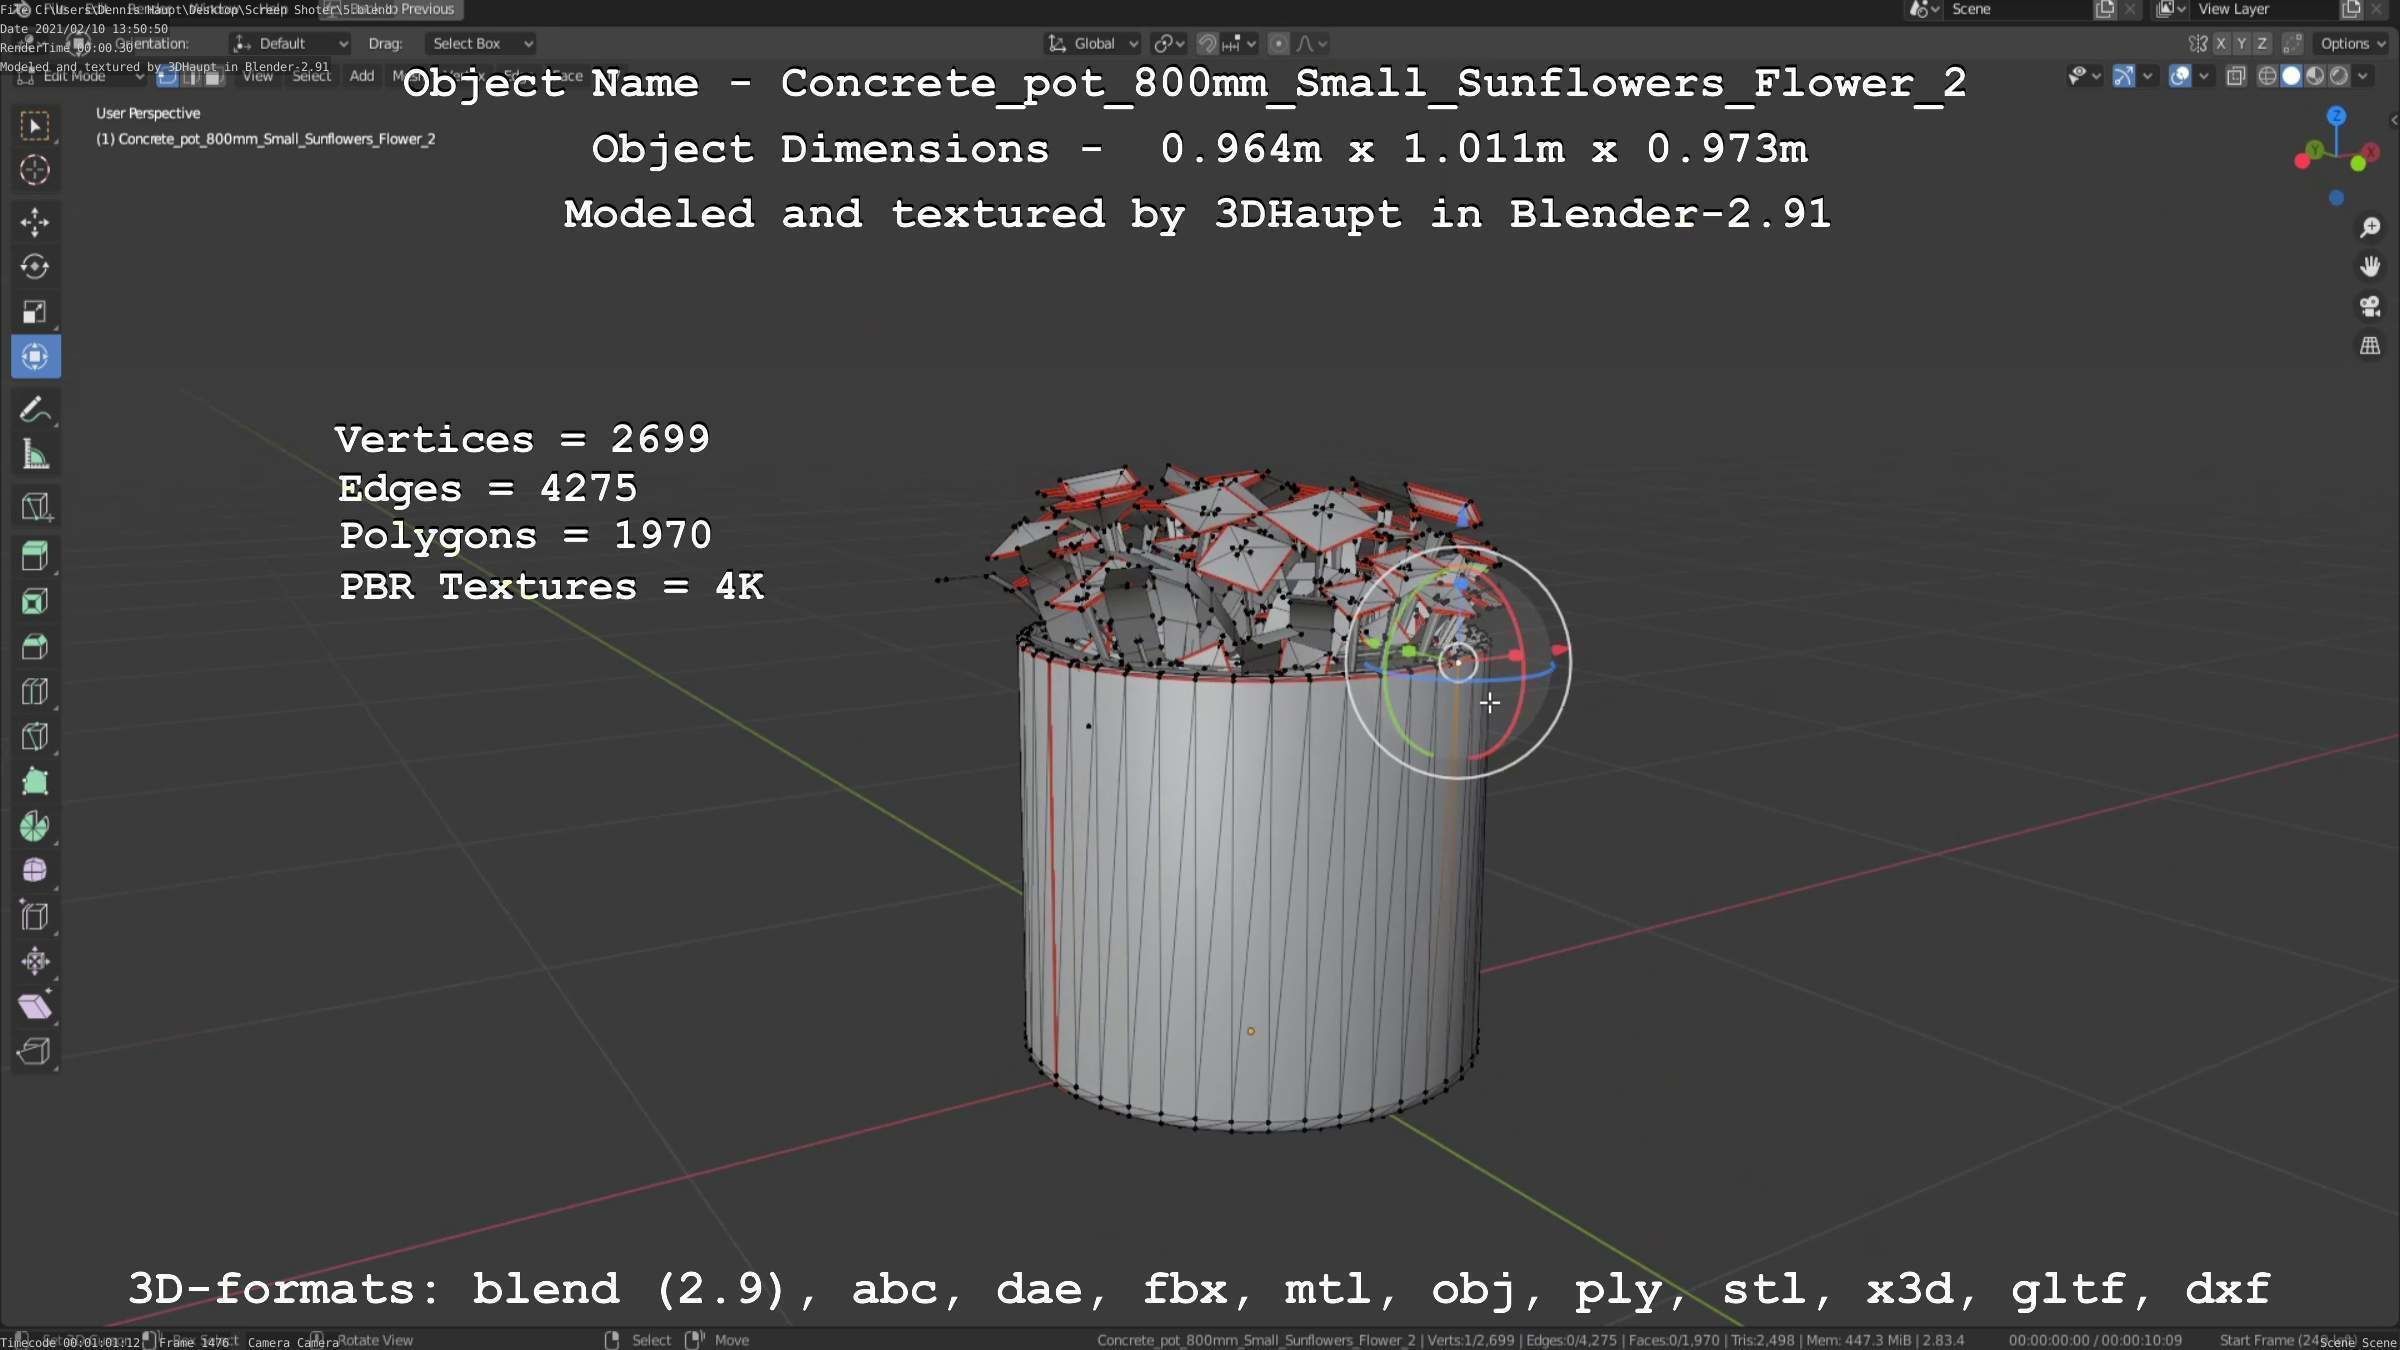Select the Knife tool
This screenshot has height=1350, width=2400.
tap(35, 736)
